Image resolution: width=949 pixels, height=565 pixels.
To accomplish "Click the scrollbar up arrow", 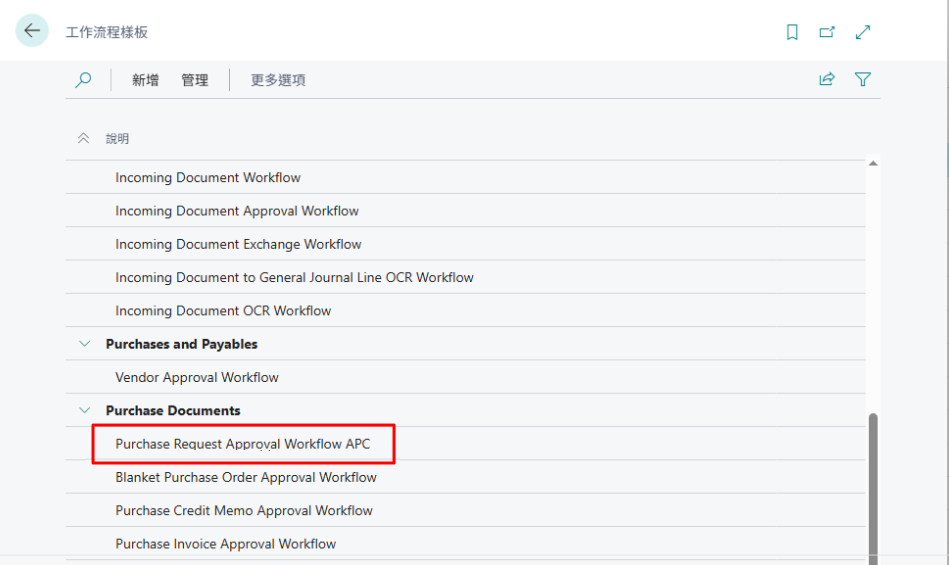I will [x=873, y=163].
